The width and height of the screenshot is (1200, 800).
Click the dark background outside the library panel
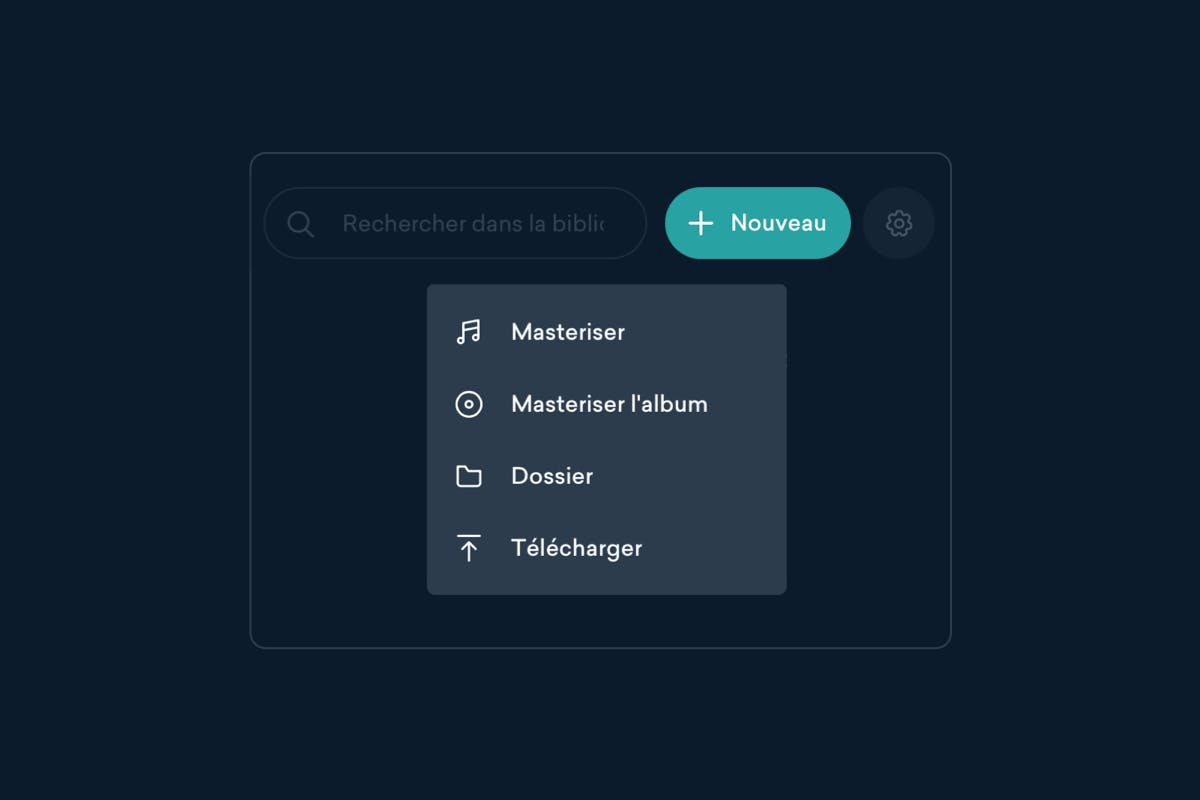(120, 400)
